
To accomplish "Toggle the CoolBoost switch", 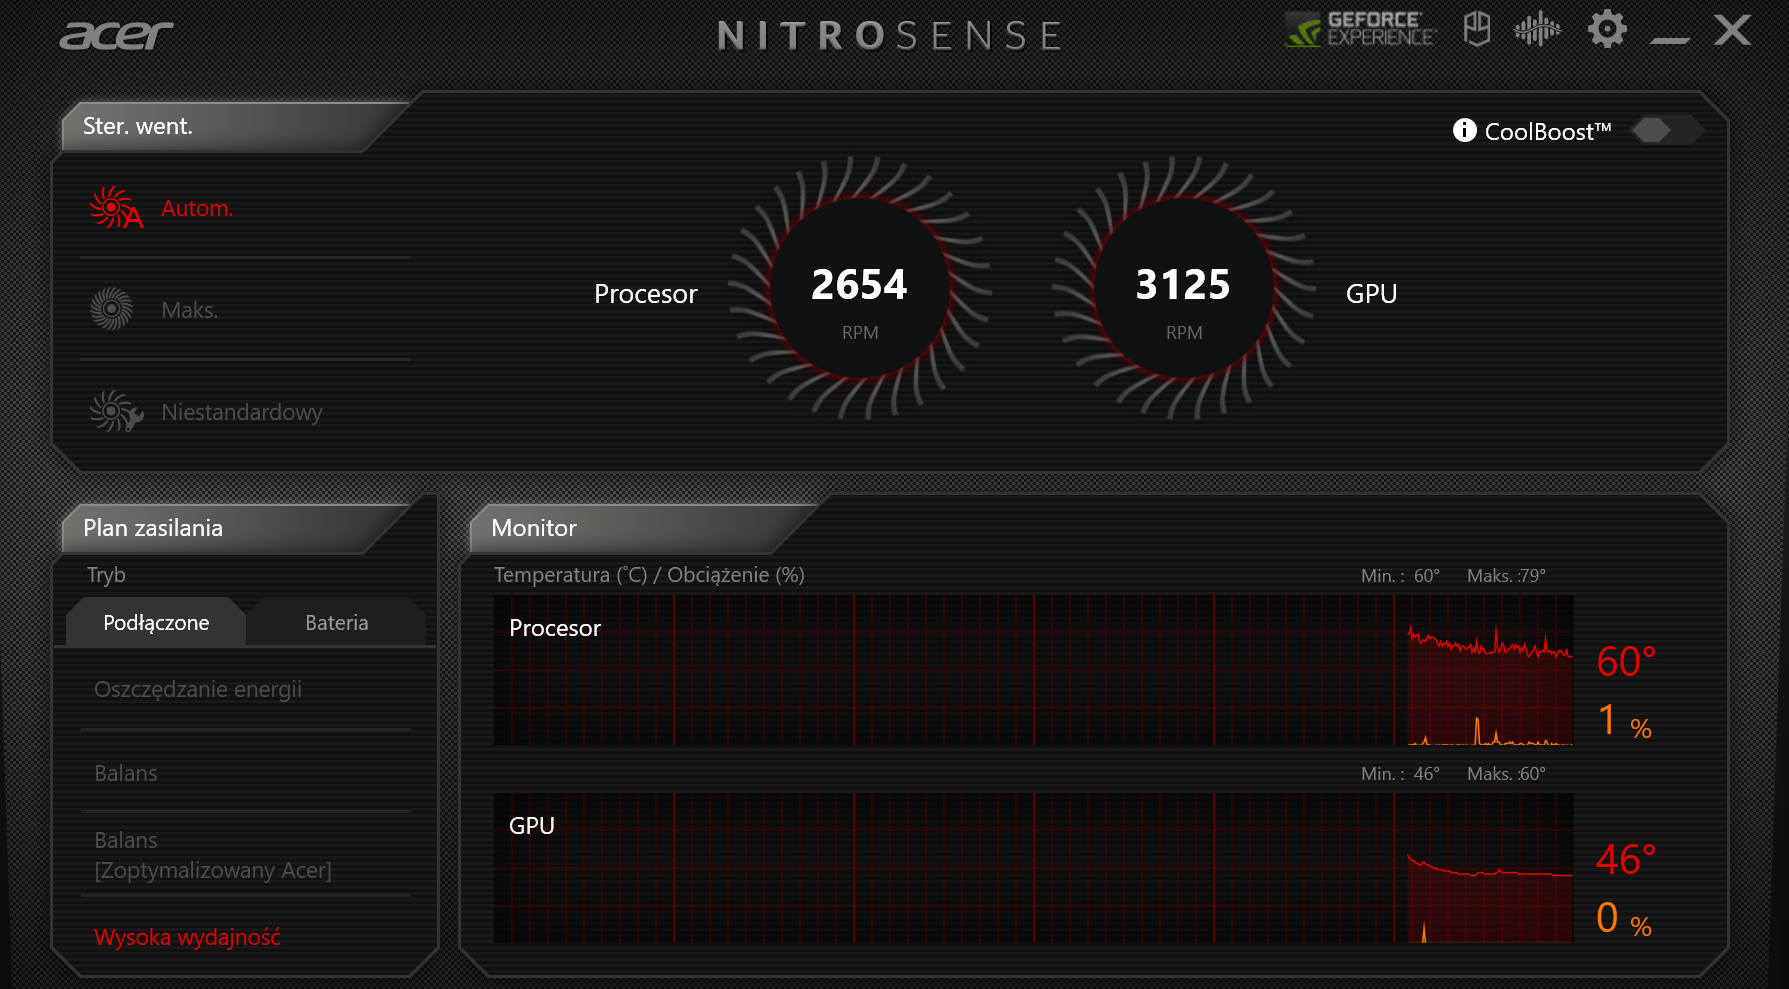I will (1666, 131).
